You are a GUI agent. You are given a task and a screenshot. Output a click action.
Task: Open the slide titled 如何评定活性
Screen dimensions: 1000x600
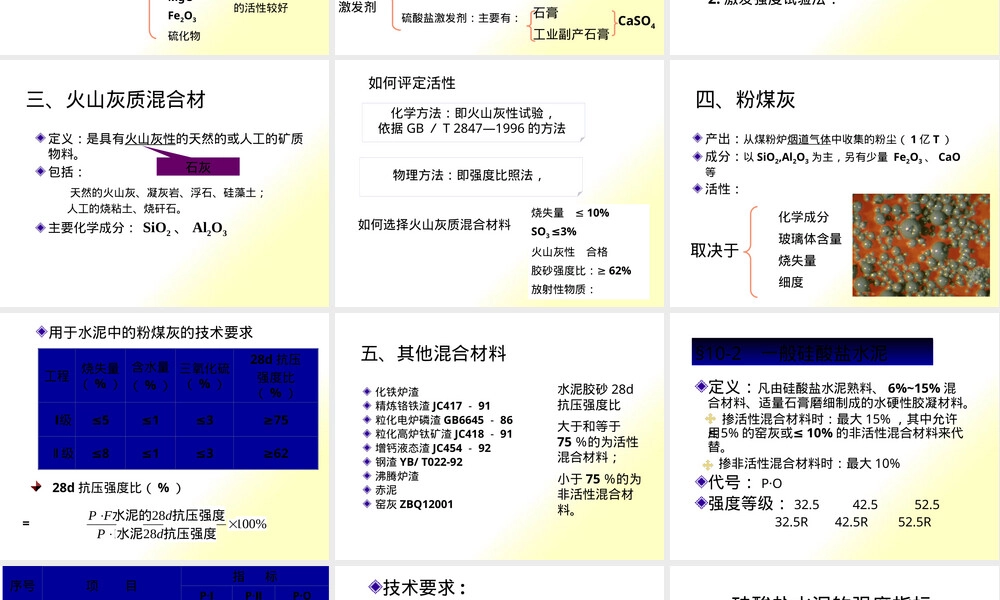(499, 184)
